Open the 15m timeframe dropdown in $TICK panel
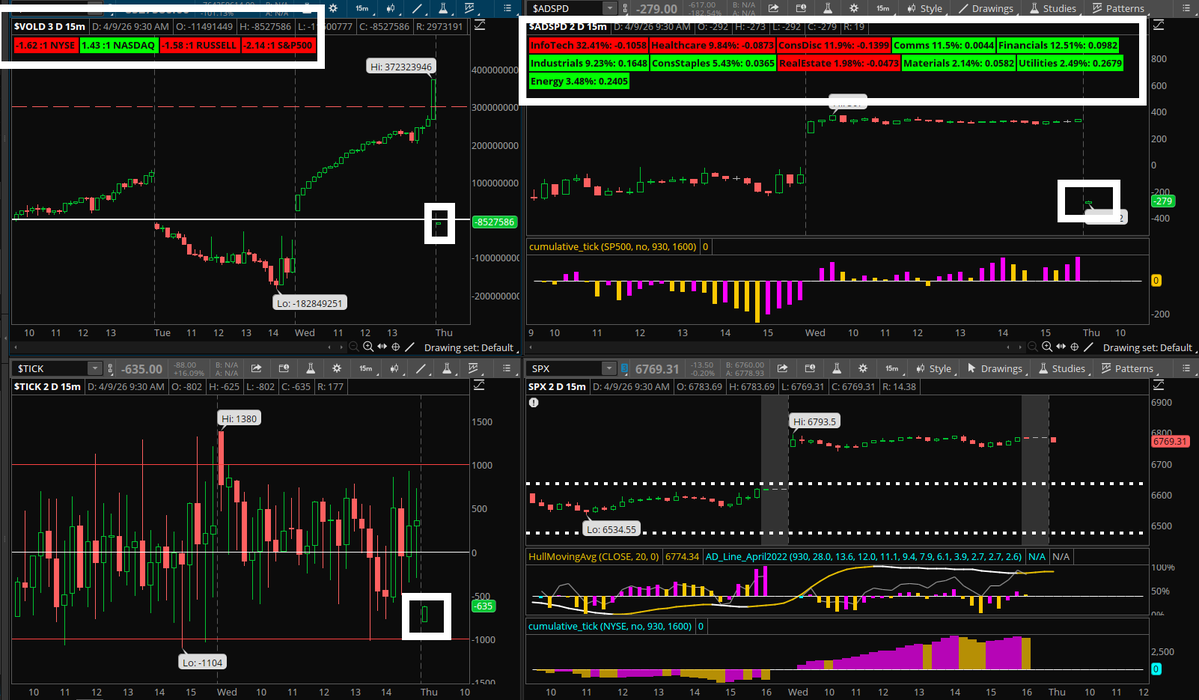This screenshot has height=700, width=1199. click(366, 369)
